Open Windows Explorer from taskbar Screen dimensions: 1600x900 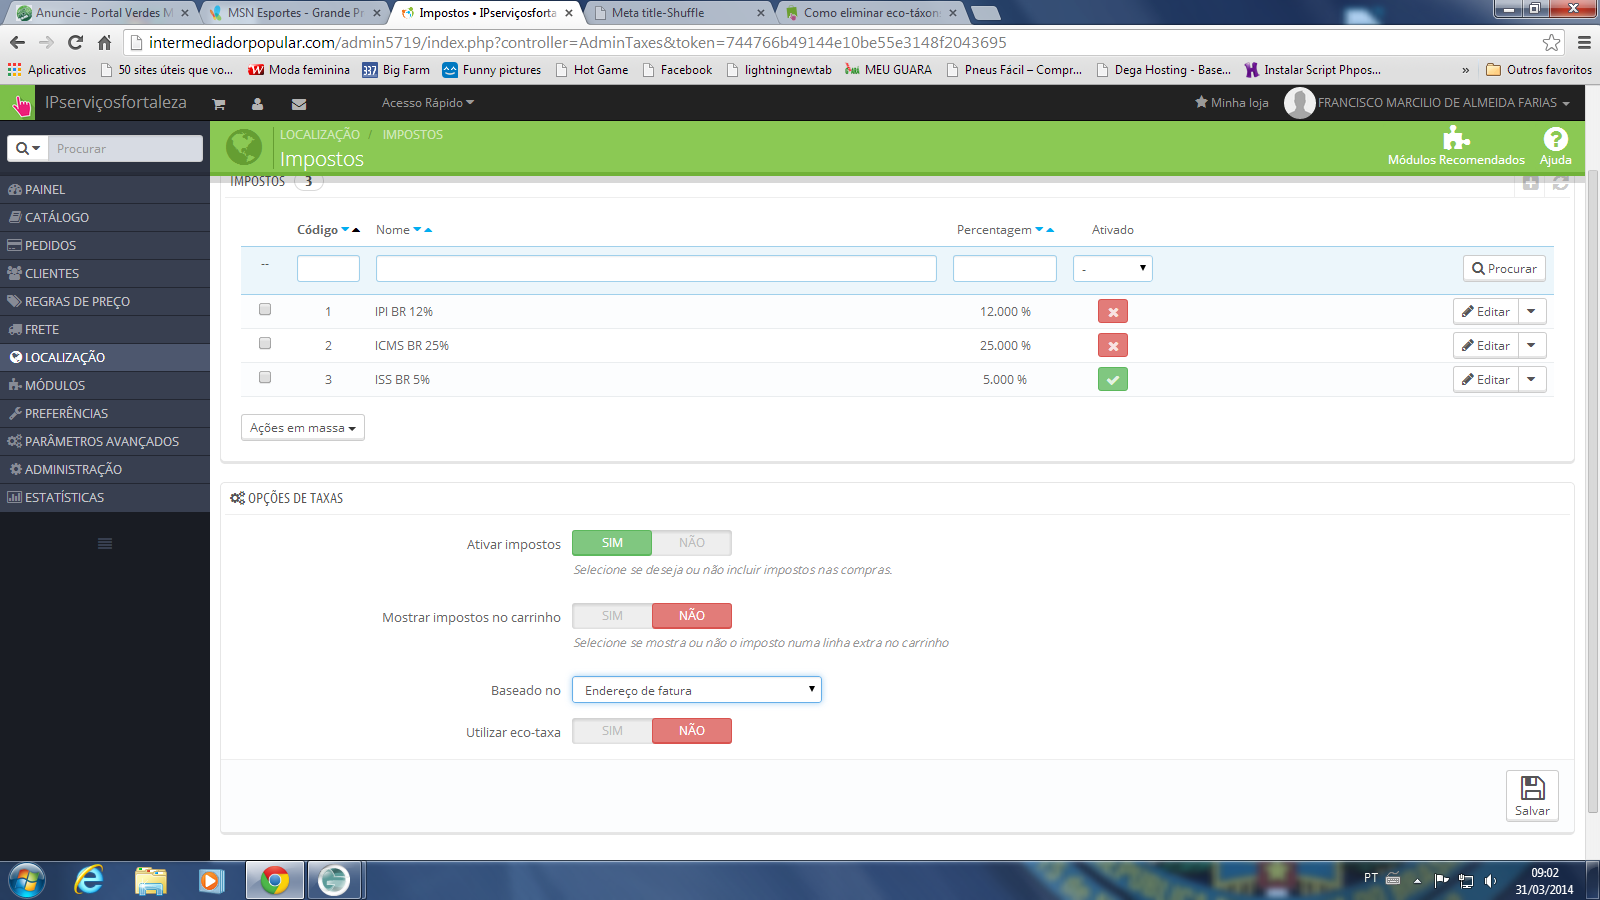[151, 881]
